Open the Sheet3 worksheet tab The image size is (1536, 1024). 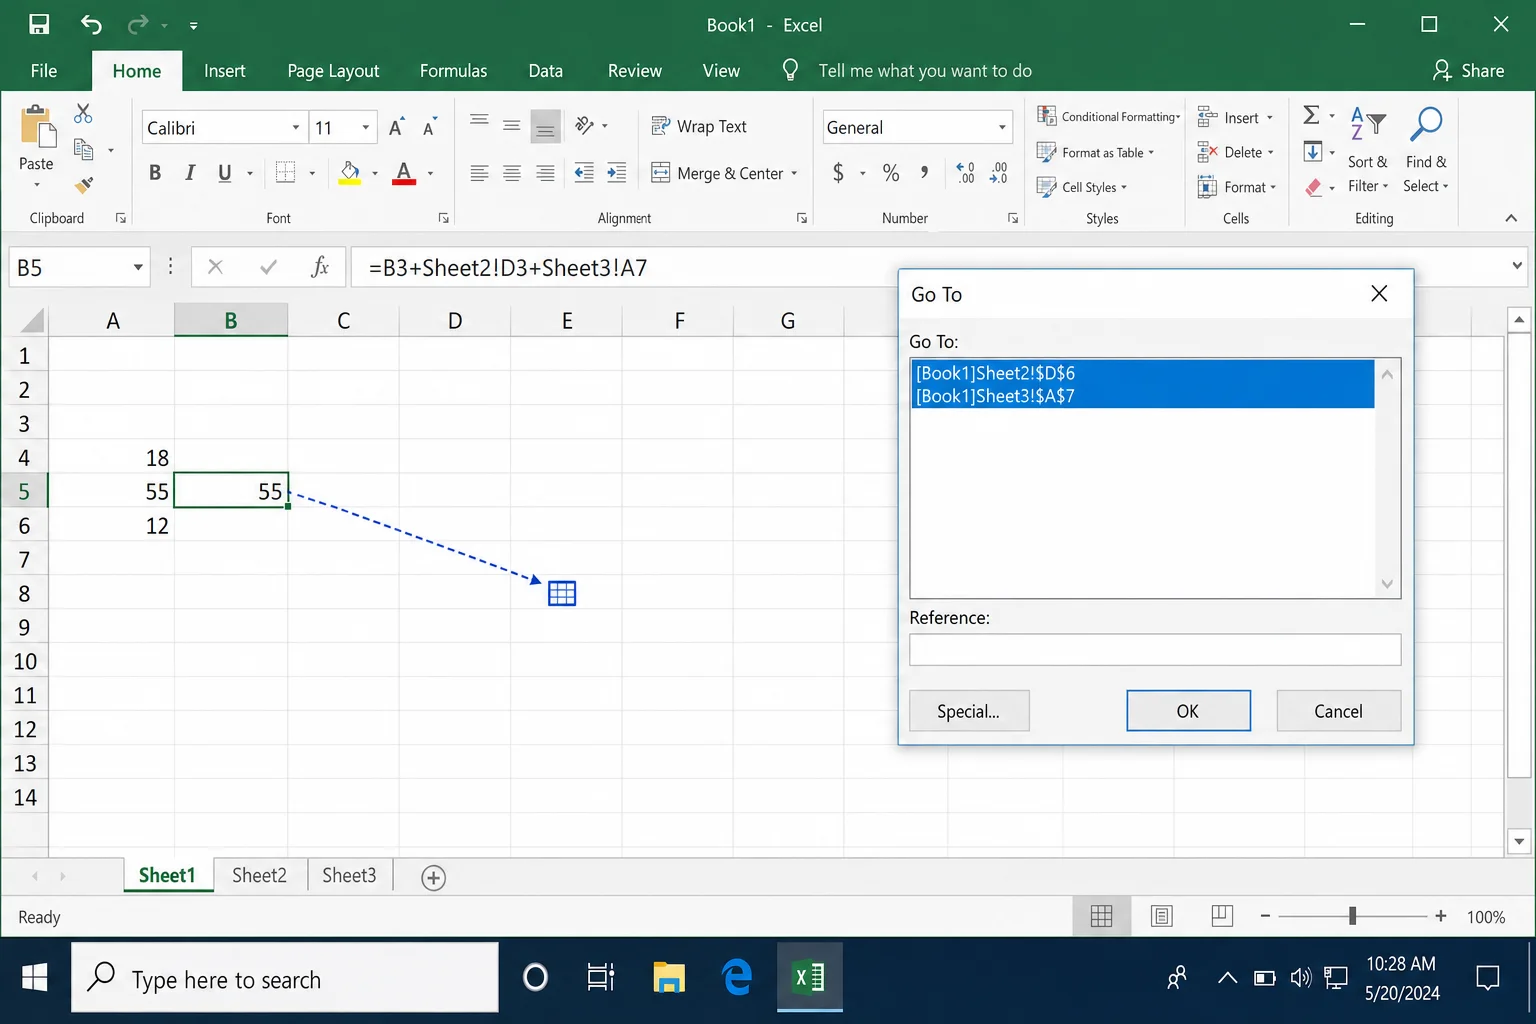(x=349, y=875)
